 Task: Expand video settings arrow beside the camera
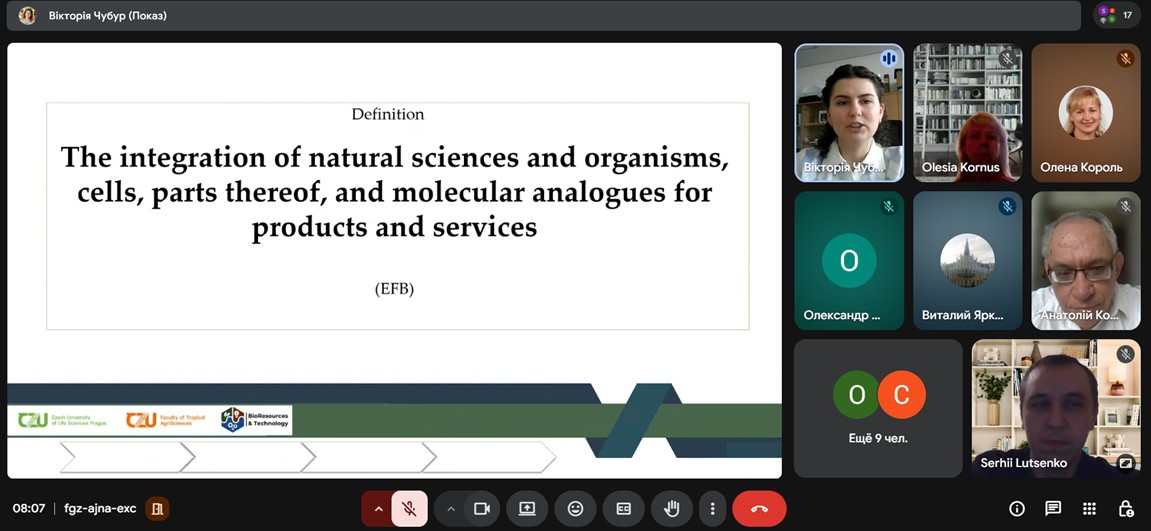coord(451,509)
